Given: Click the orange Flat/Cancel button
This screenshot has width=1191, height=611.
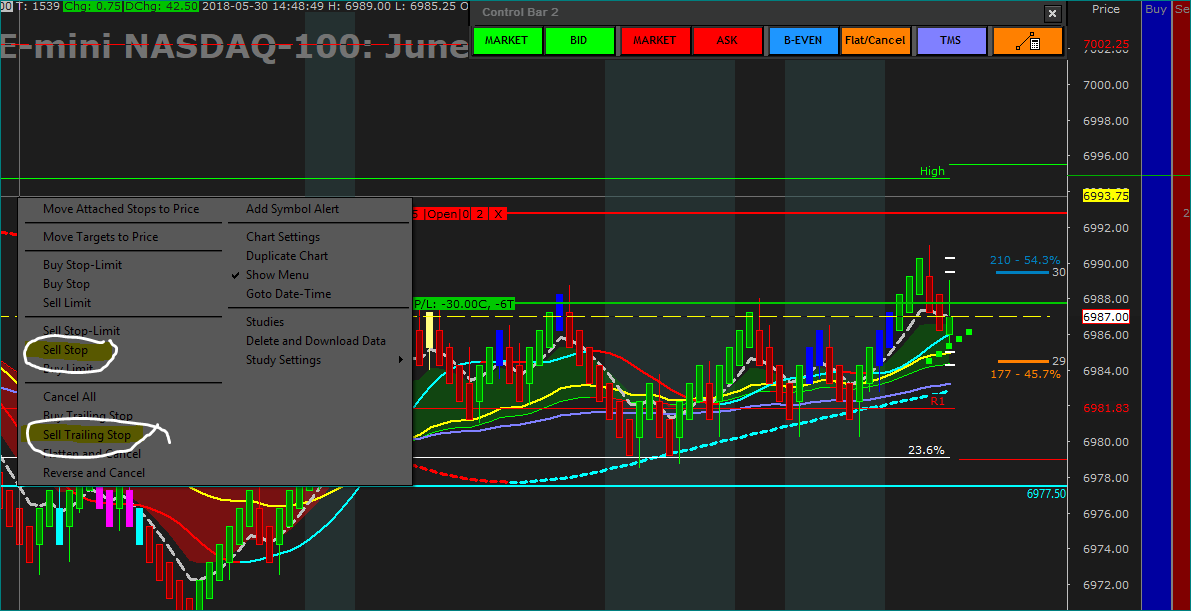Looking at the screenshot, I should click(875, 40).
